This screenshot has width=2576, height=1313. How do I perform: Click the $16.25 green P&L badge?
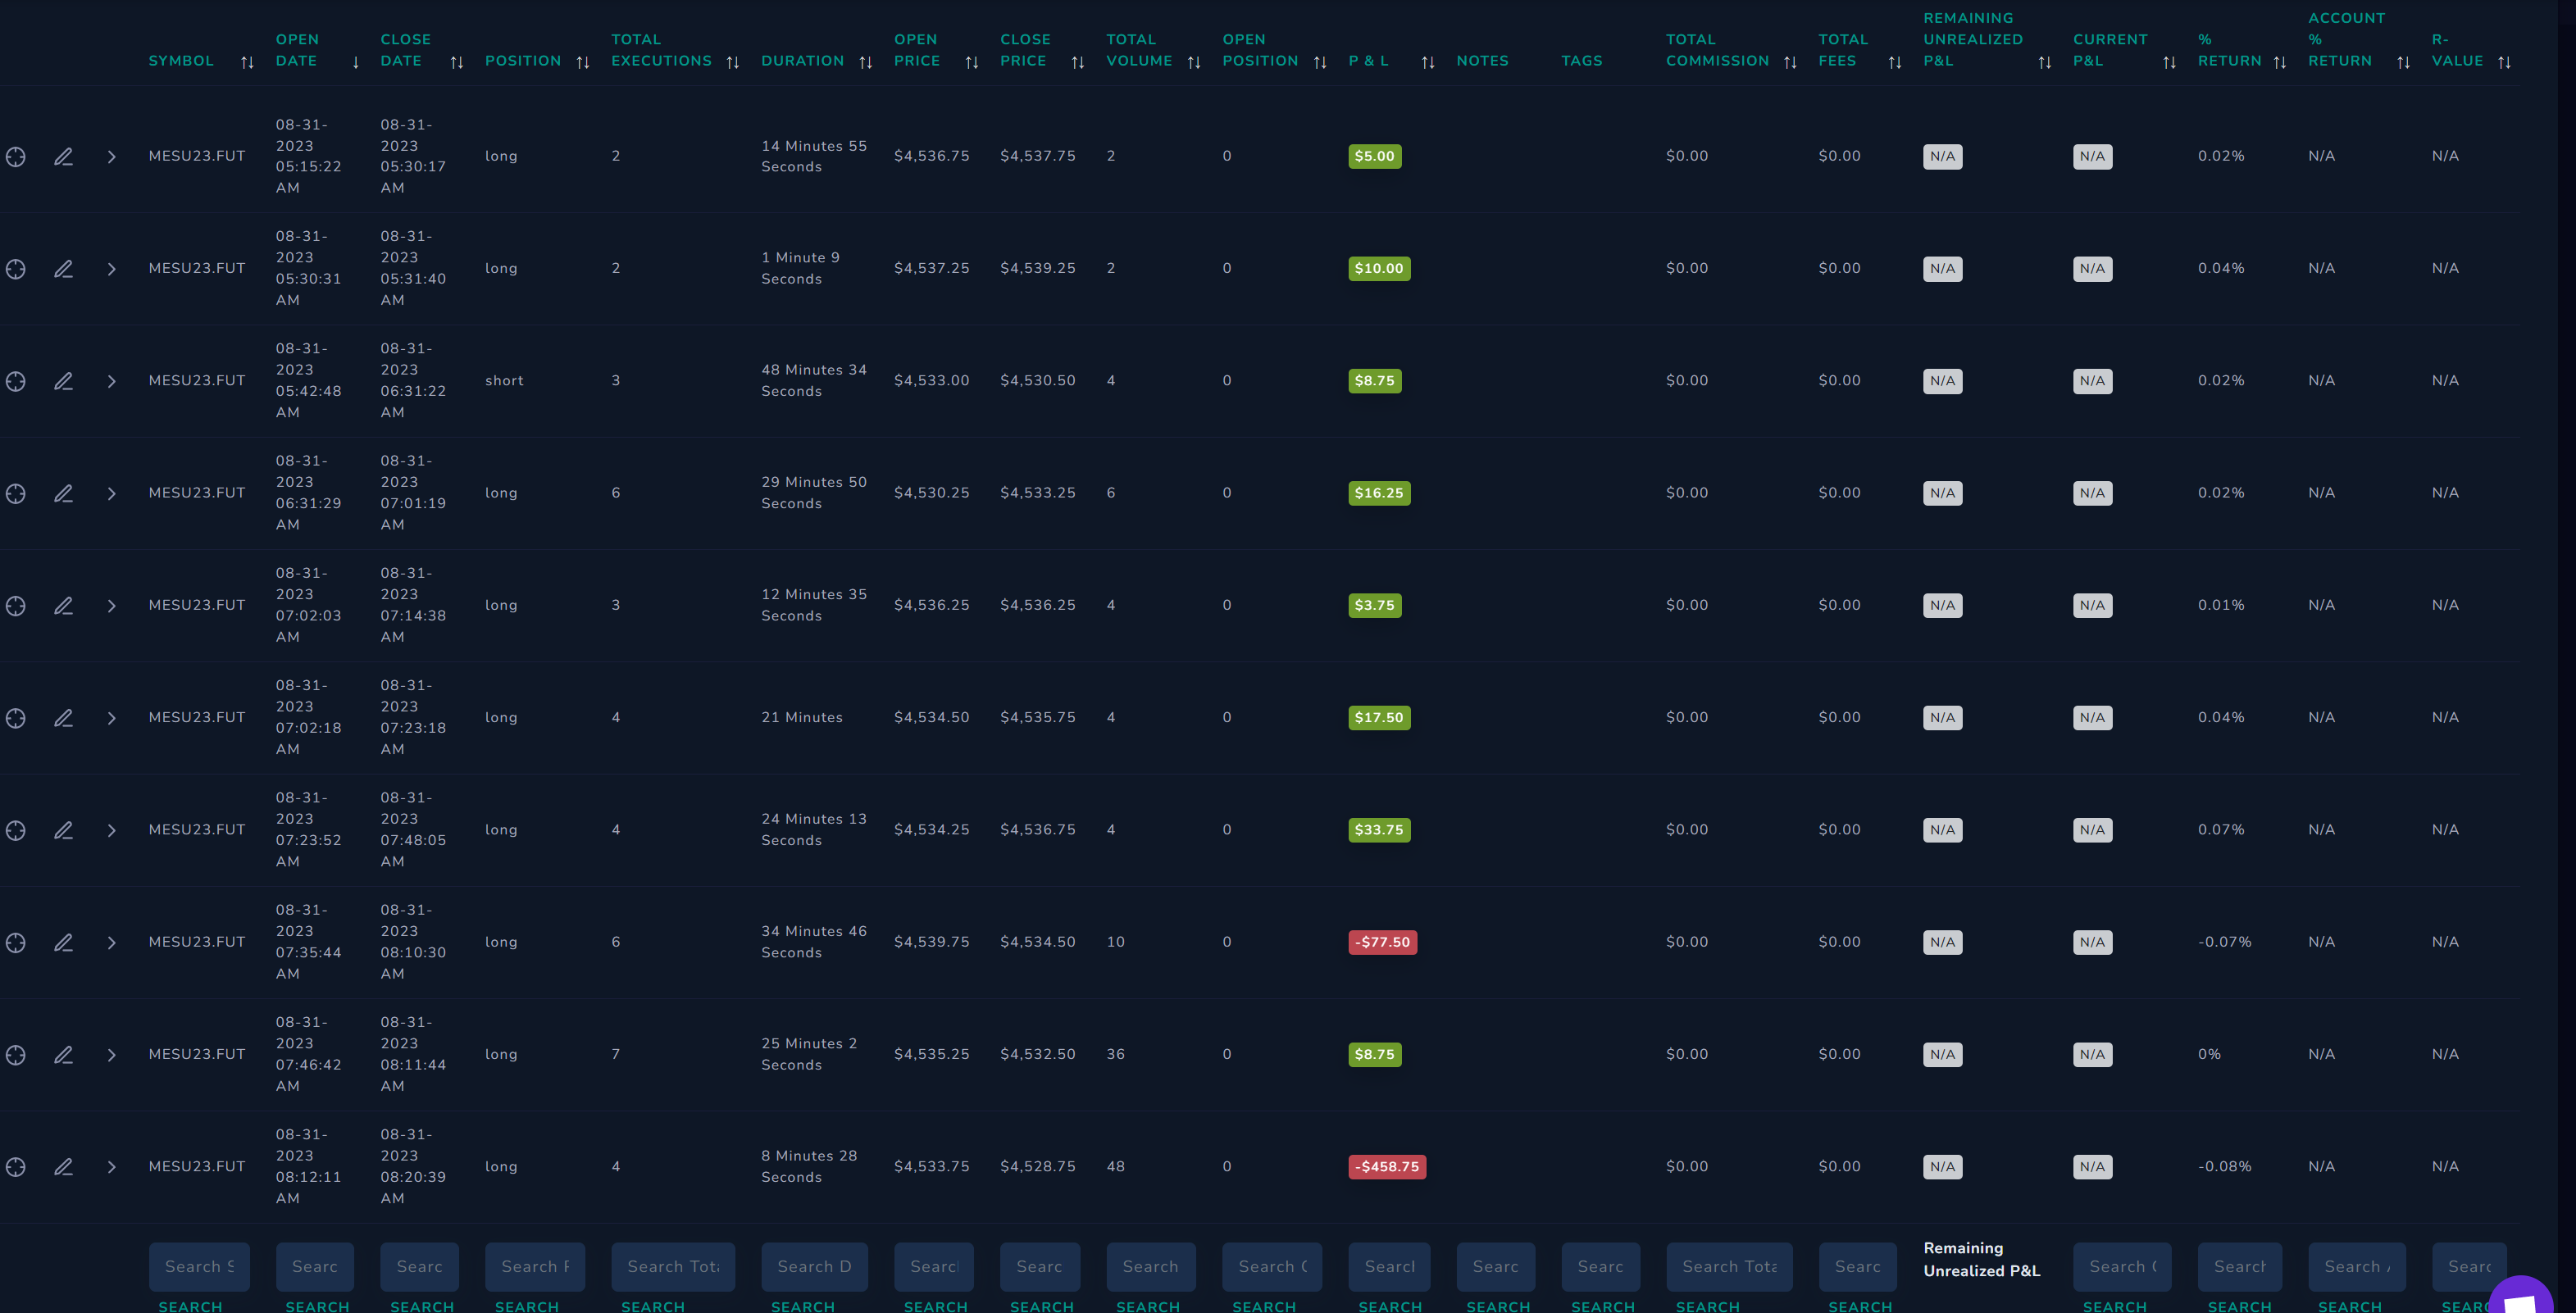pyautogui.click(x=1379, y=493)
